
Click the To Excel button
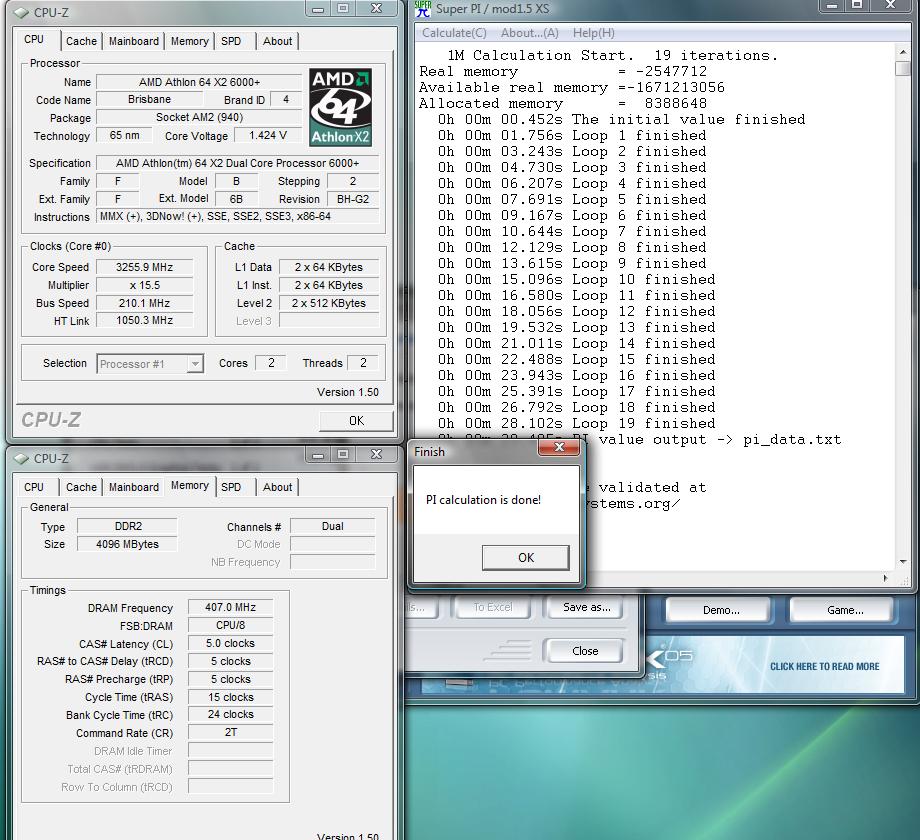tap(492, 608)
